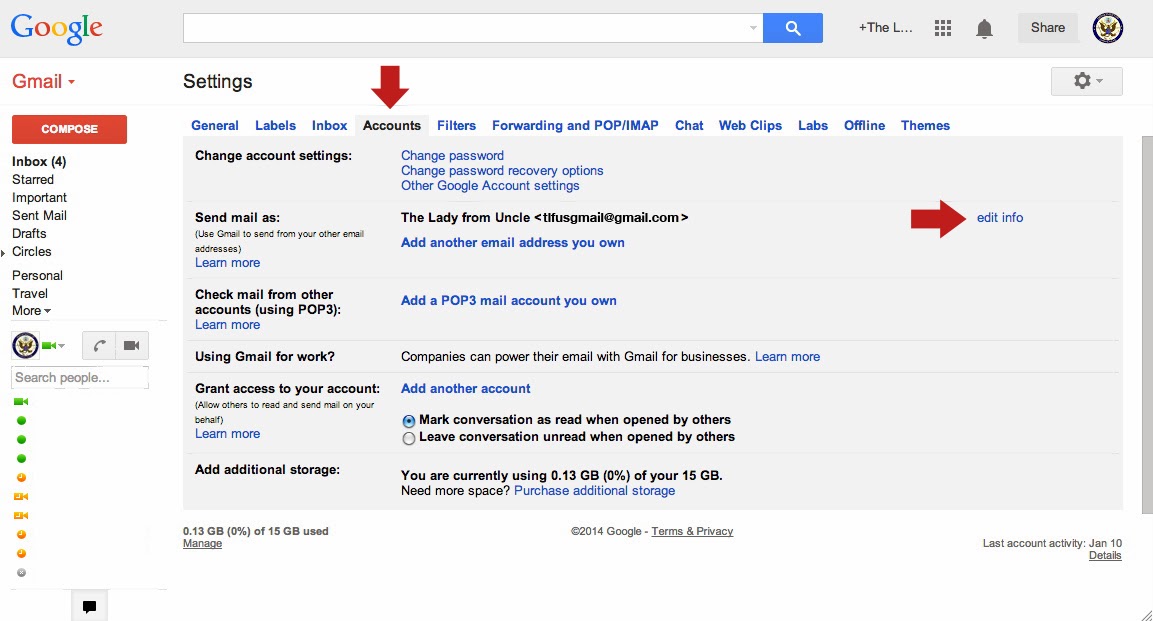The height and width of the screenshot is (621, 1153).
Task: Click Add another account link
Action: 465,389
